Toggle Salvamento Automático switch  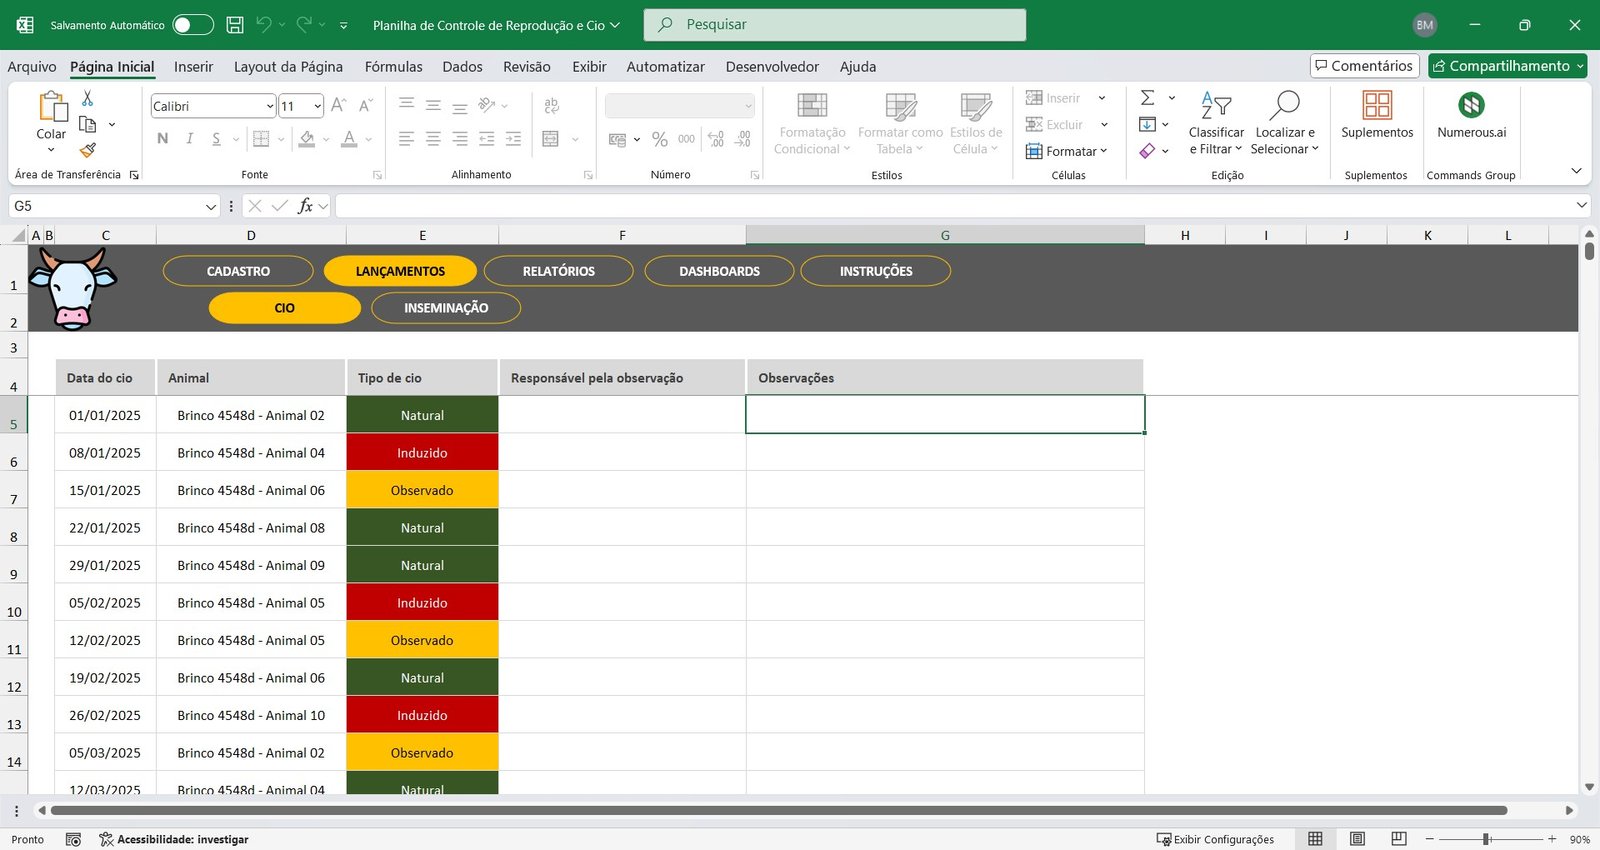[192, 25]
